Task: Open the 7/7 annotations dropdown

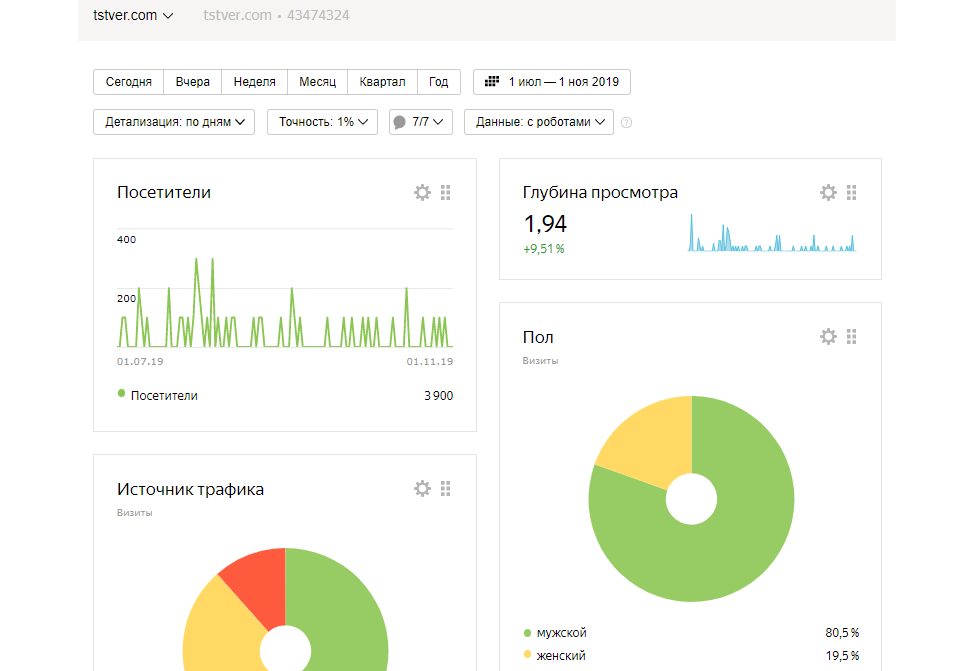Action: pos(421,122)
